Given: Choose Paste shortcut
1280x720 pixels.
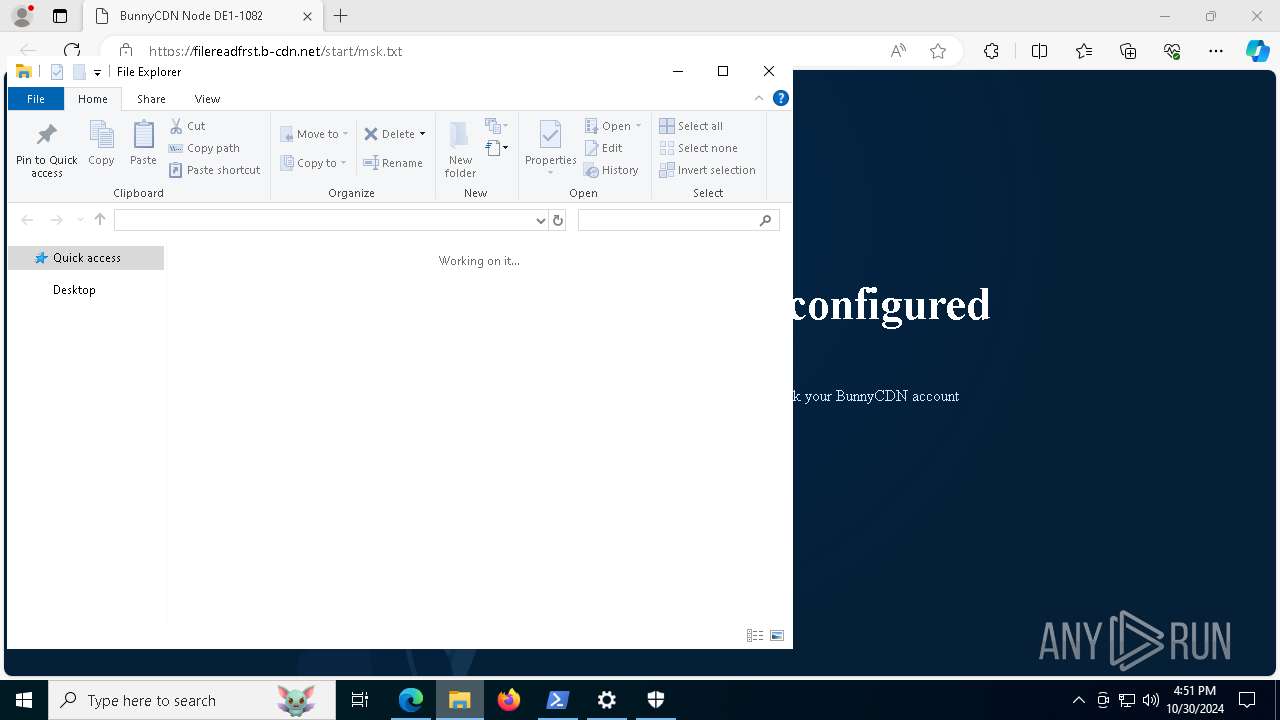Looking at the screenshot, I should (215, 170).
